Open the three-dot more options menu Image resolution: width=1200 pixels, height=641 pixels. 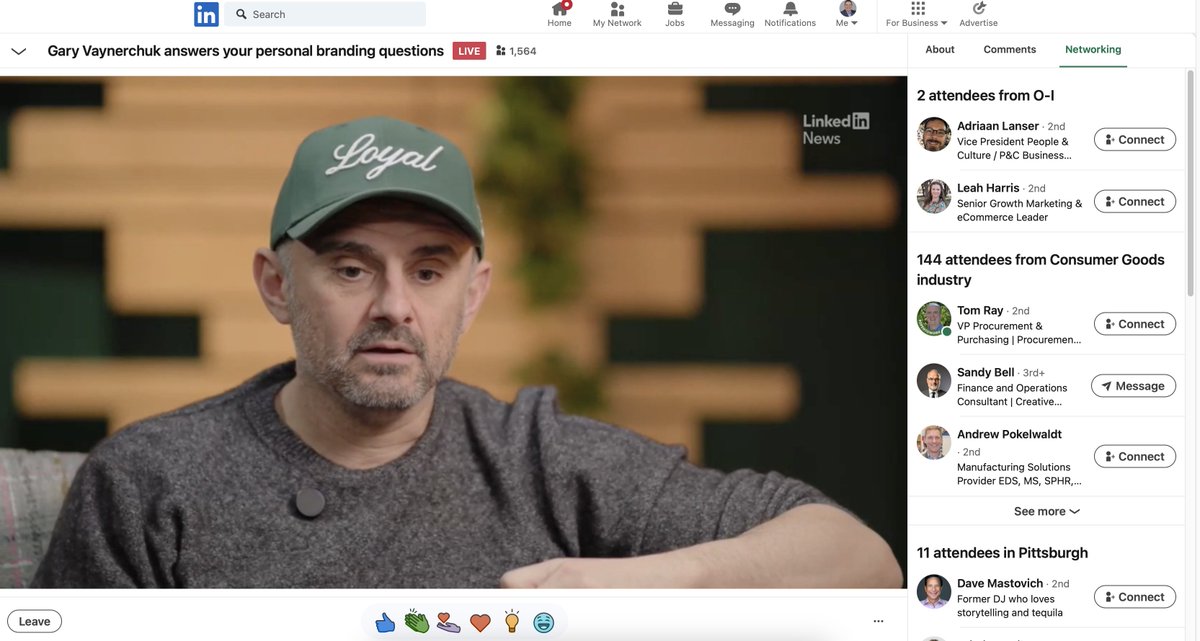coord(878,622)
